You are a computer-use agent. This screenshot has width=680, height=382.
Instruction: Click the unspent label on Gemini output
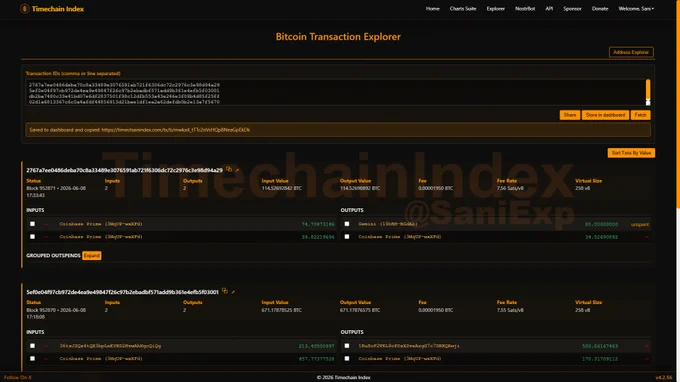(640, 225)
